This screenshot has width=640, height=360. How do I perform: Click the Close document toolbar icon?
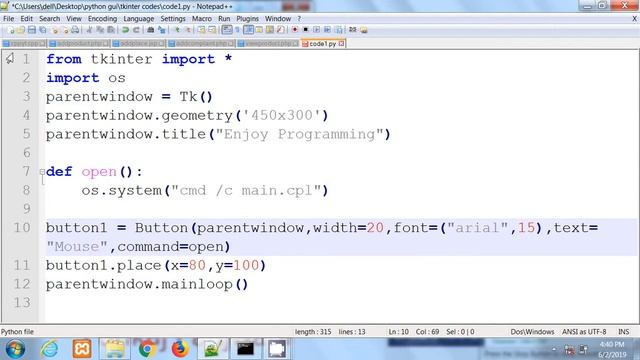pos(55,30)
